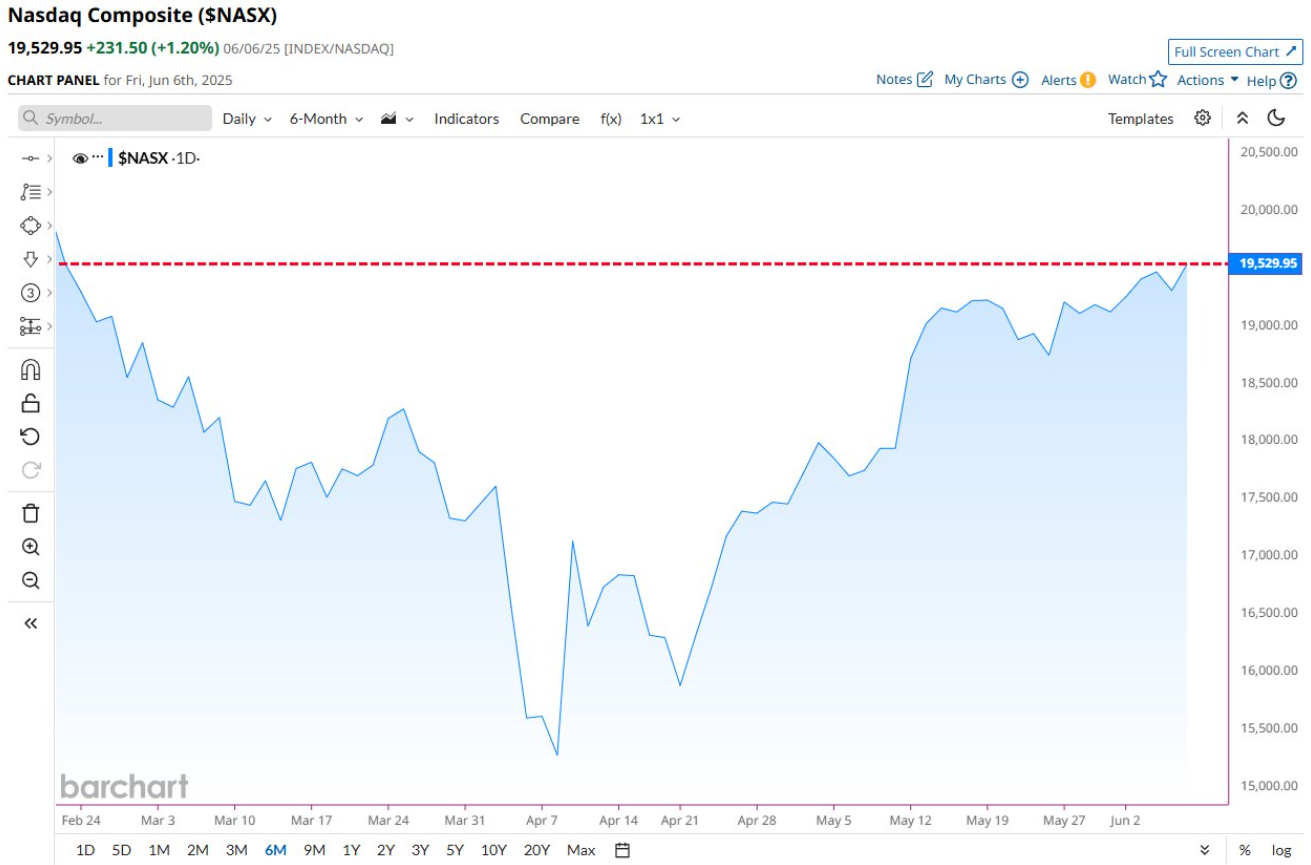The image size is (1311, 865).
Task: Expand the shapes tool flyout arrow
Action: (49, 226)
